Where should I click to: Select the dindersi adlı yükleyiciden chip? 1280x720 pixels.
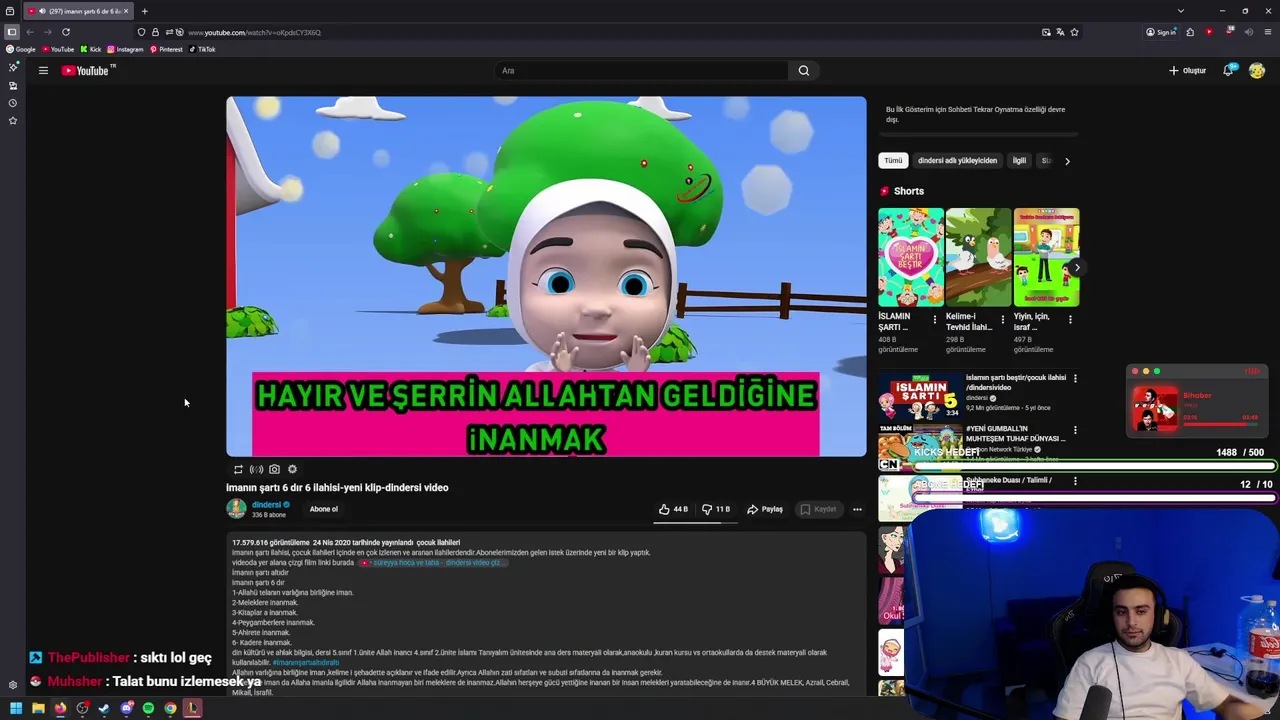(x=957, y=160)
